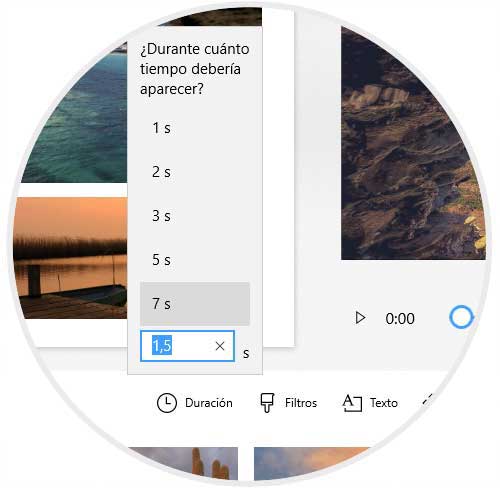The height and width of the screenshot is (488, 500).
Task: Click the custom duration input field
Action: point(187,346)
